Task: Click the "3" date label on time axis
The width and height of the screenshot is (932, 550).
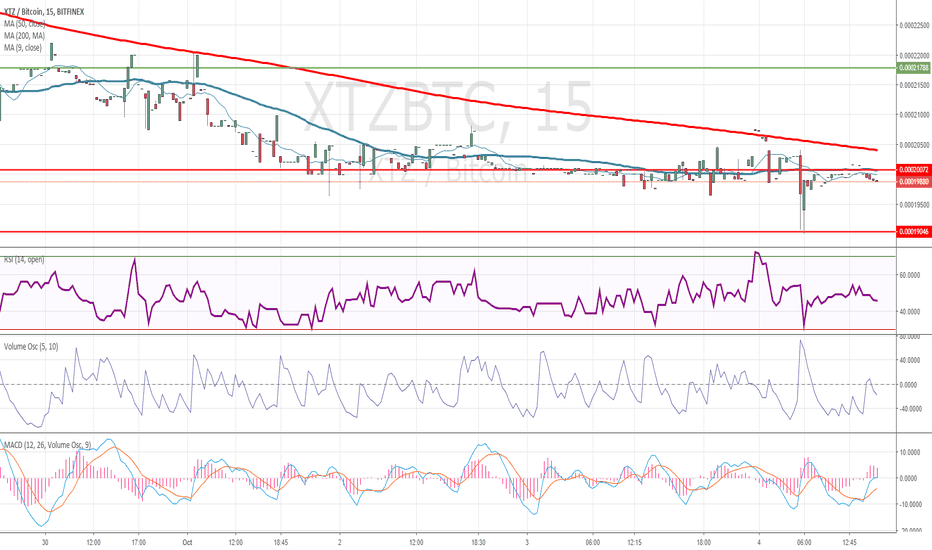Action: [x=527, y=542]
